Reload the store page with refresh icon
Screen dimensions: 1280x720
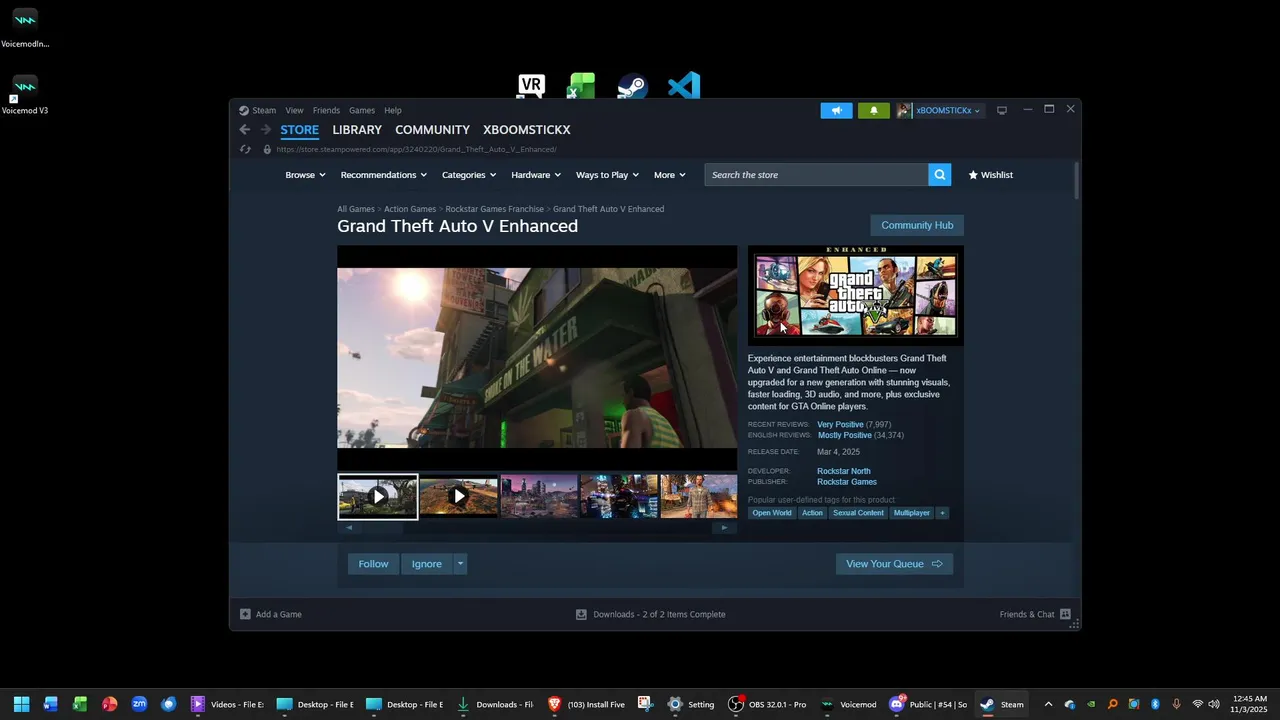coord(245,149)
